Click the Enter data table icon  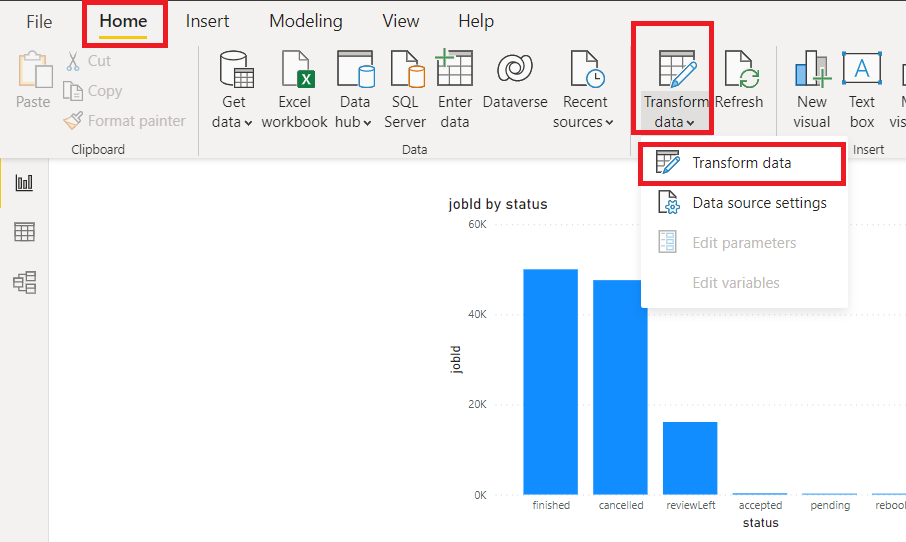tap(454, 68)
